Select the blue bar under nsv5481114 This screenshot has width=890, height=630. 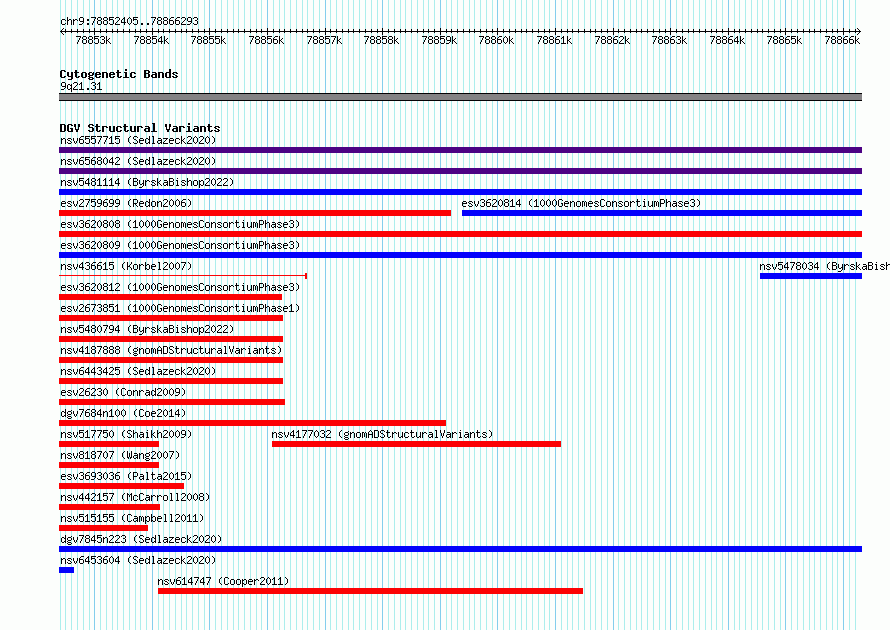click(460, 192)
